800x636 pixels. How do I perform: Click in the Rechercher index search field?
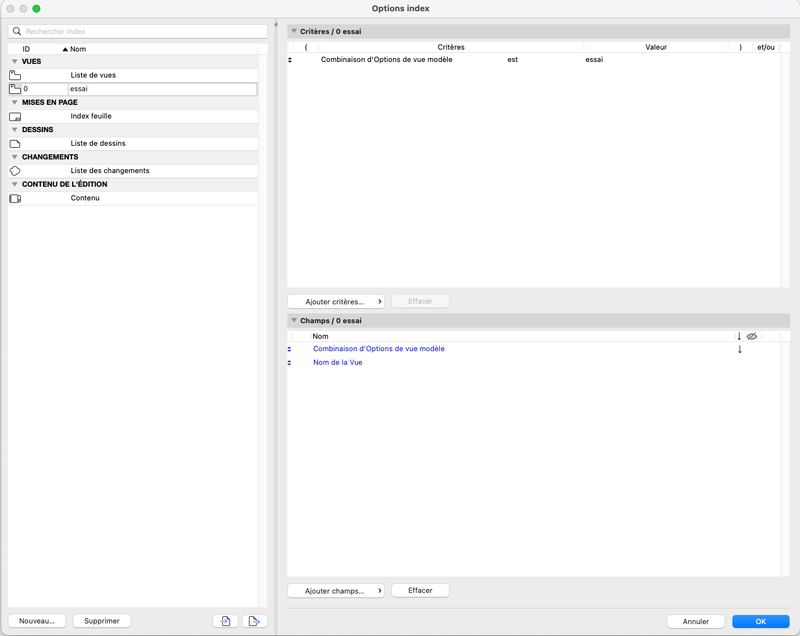tap(138, 31)
